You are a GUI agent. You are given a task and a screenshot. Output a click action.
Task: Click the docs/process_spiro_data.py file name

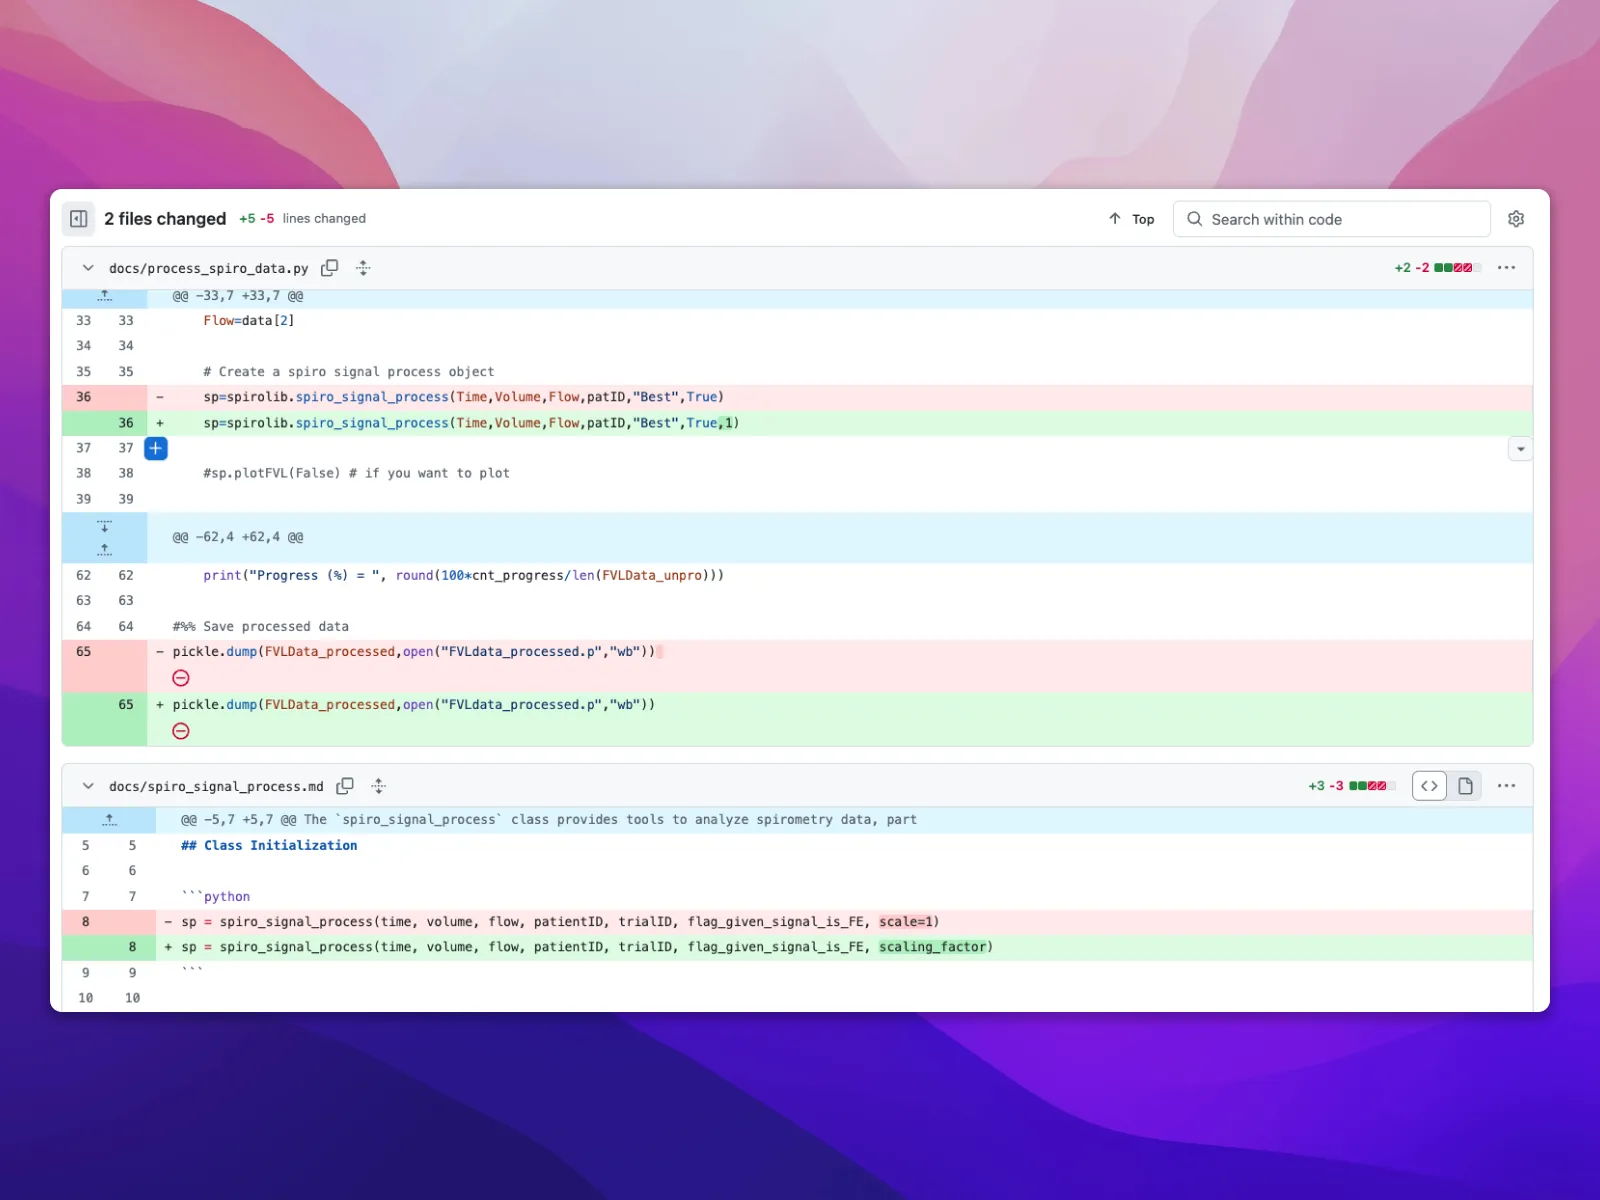click(x=208, y=268)
